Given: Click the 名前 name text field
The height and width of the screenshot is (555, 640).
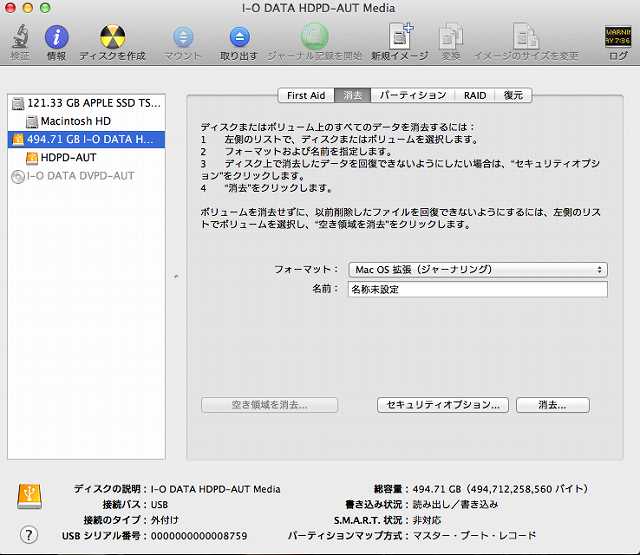Looking at the screenshot, I should pyautogui.click(x=476, y=289).
